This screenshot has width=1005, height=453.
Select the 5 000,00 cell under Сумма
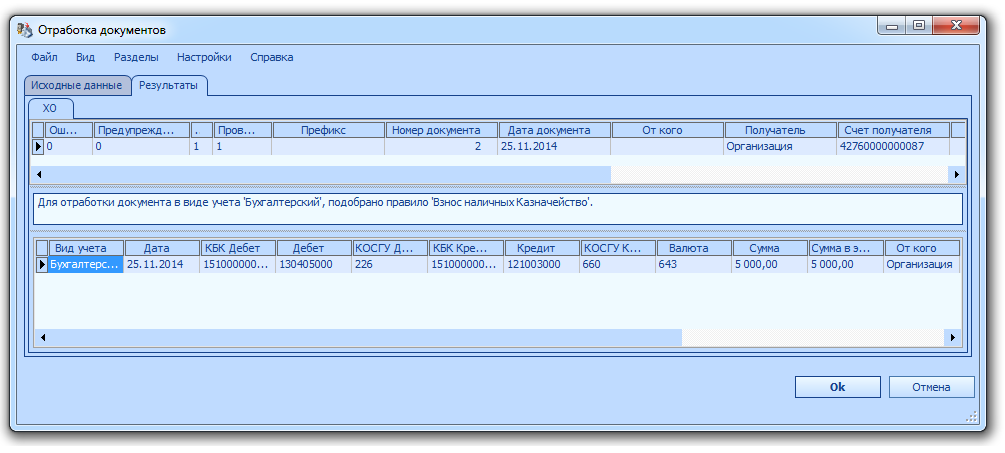[x=770, y=265]
